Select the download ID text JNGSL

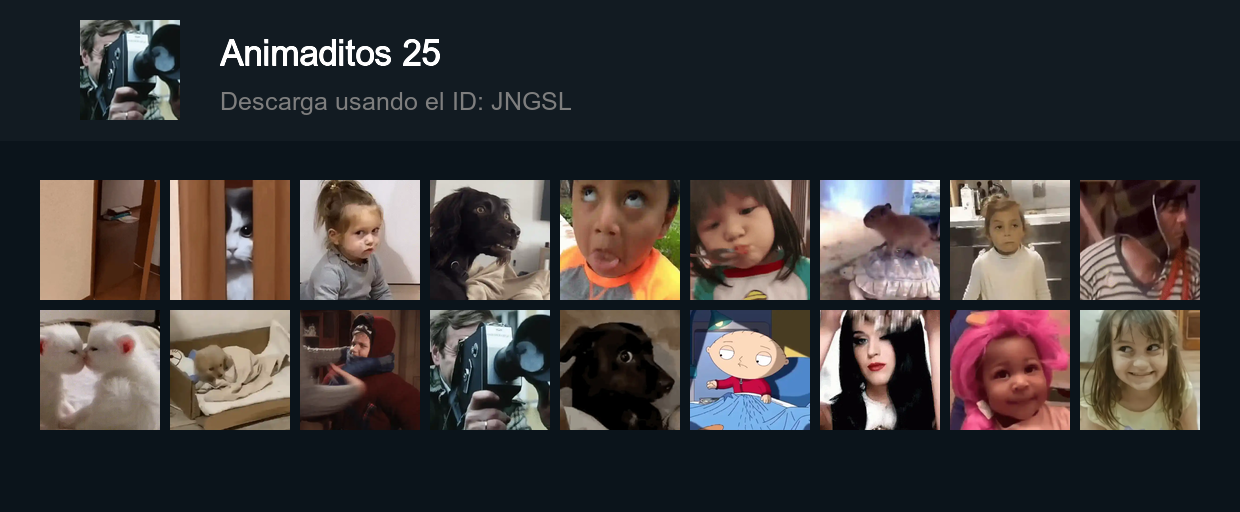pyautogui.click(x=531, y=101)
